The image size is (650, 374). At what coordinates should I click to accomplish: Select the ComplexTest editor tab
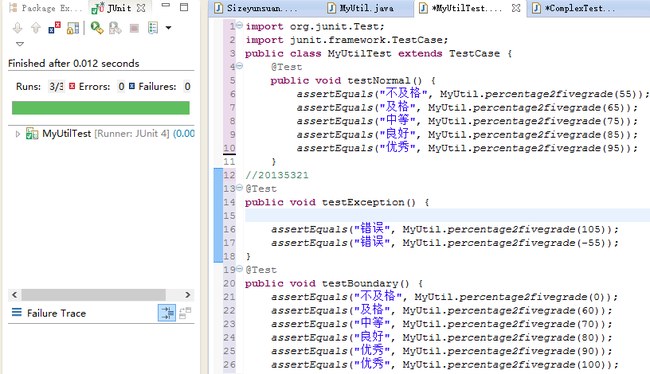(x=574, y=8)
